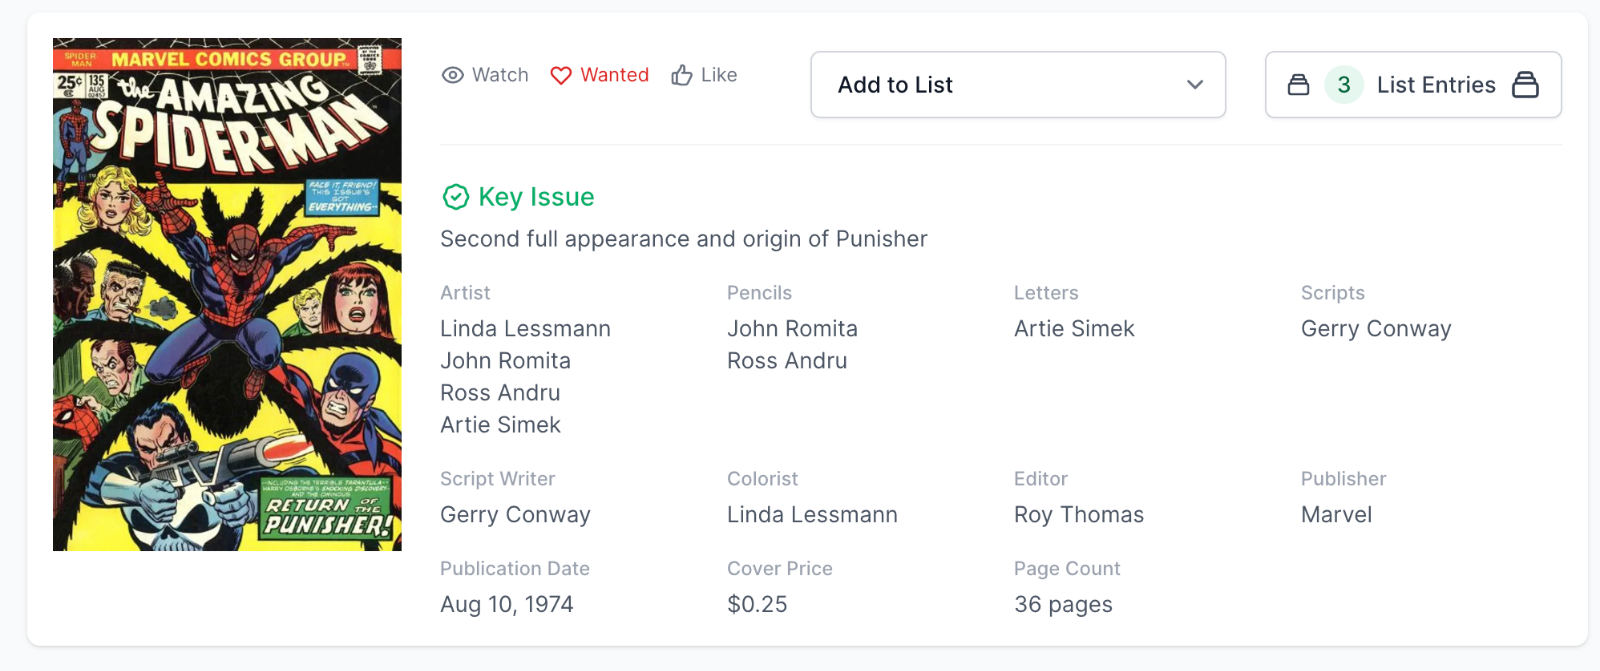
Task: Select John Romita under Pencils
Action: pyautogui.click(x=792, y=329)
